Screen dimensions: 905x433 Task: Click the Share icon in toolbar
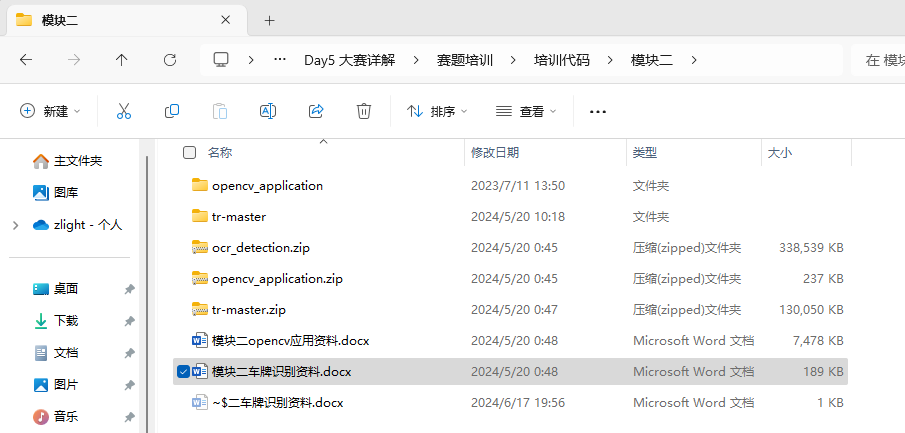tap(316, 111)
